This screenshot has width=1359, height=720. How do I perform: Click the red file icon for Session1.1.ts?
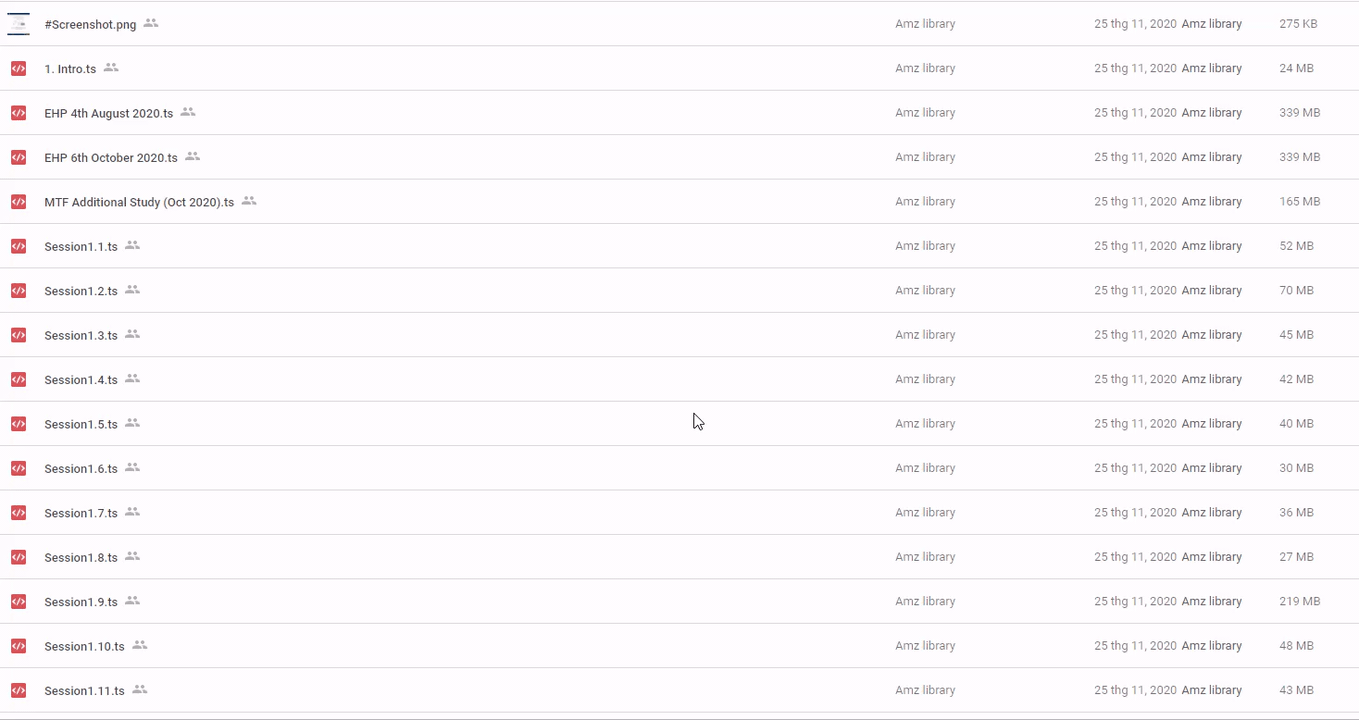pyautogui.click(x=18, y=246)
